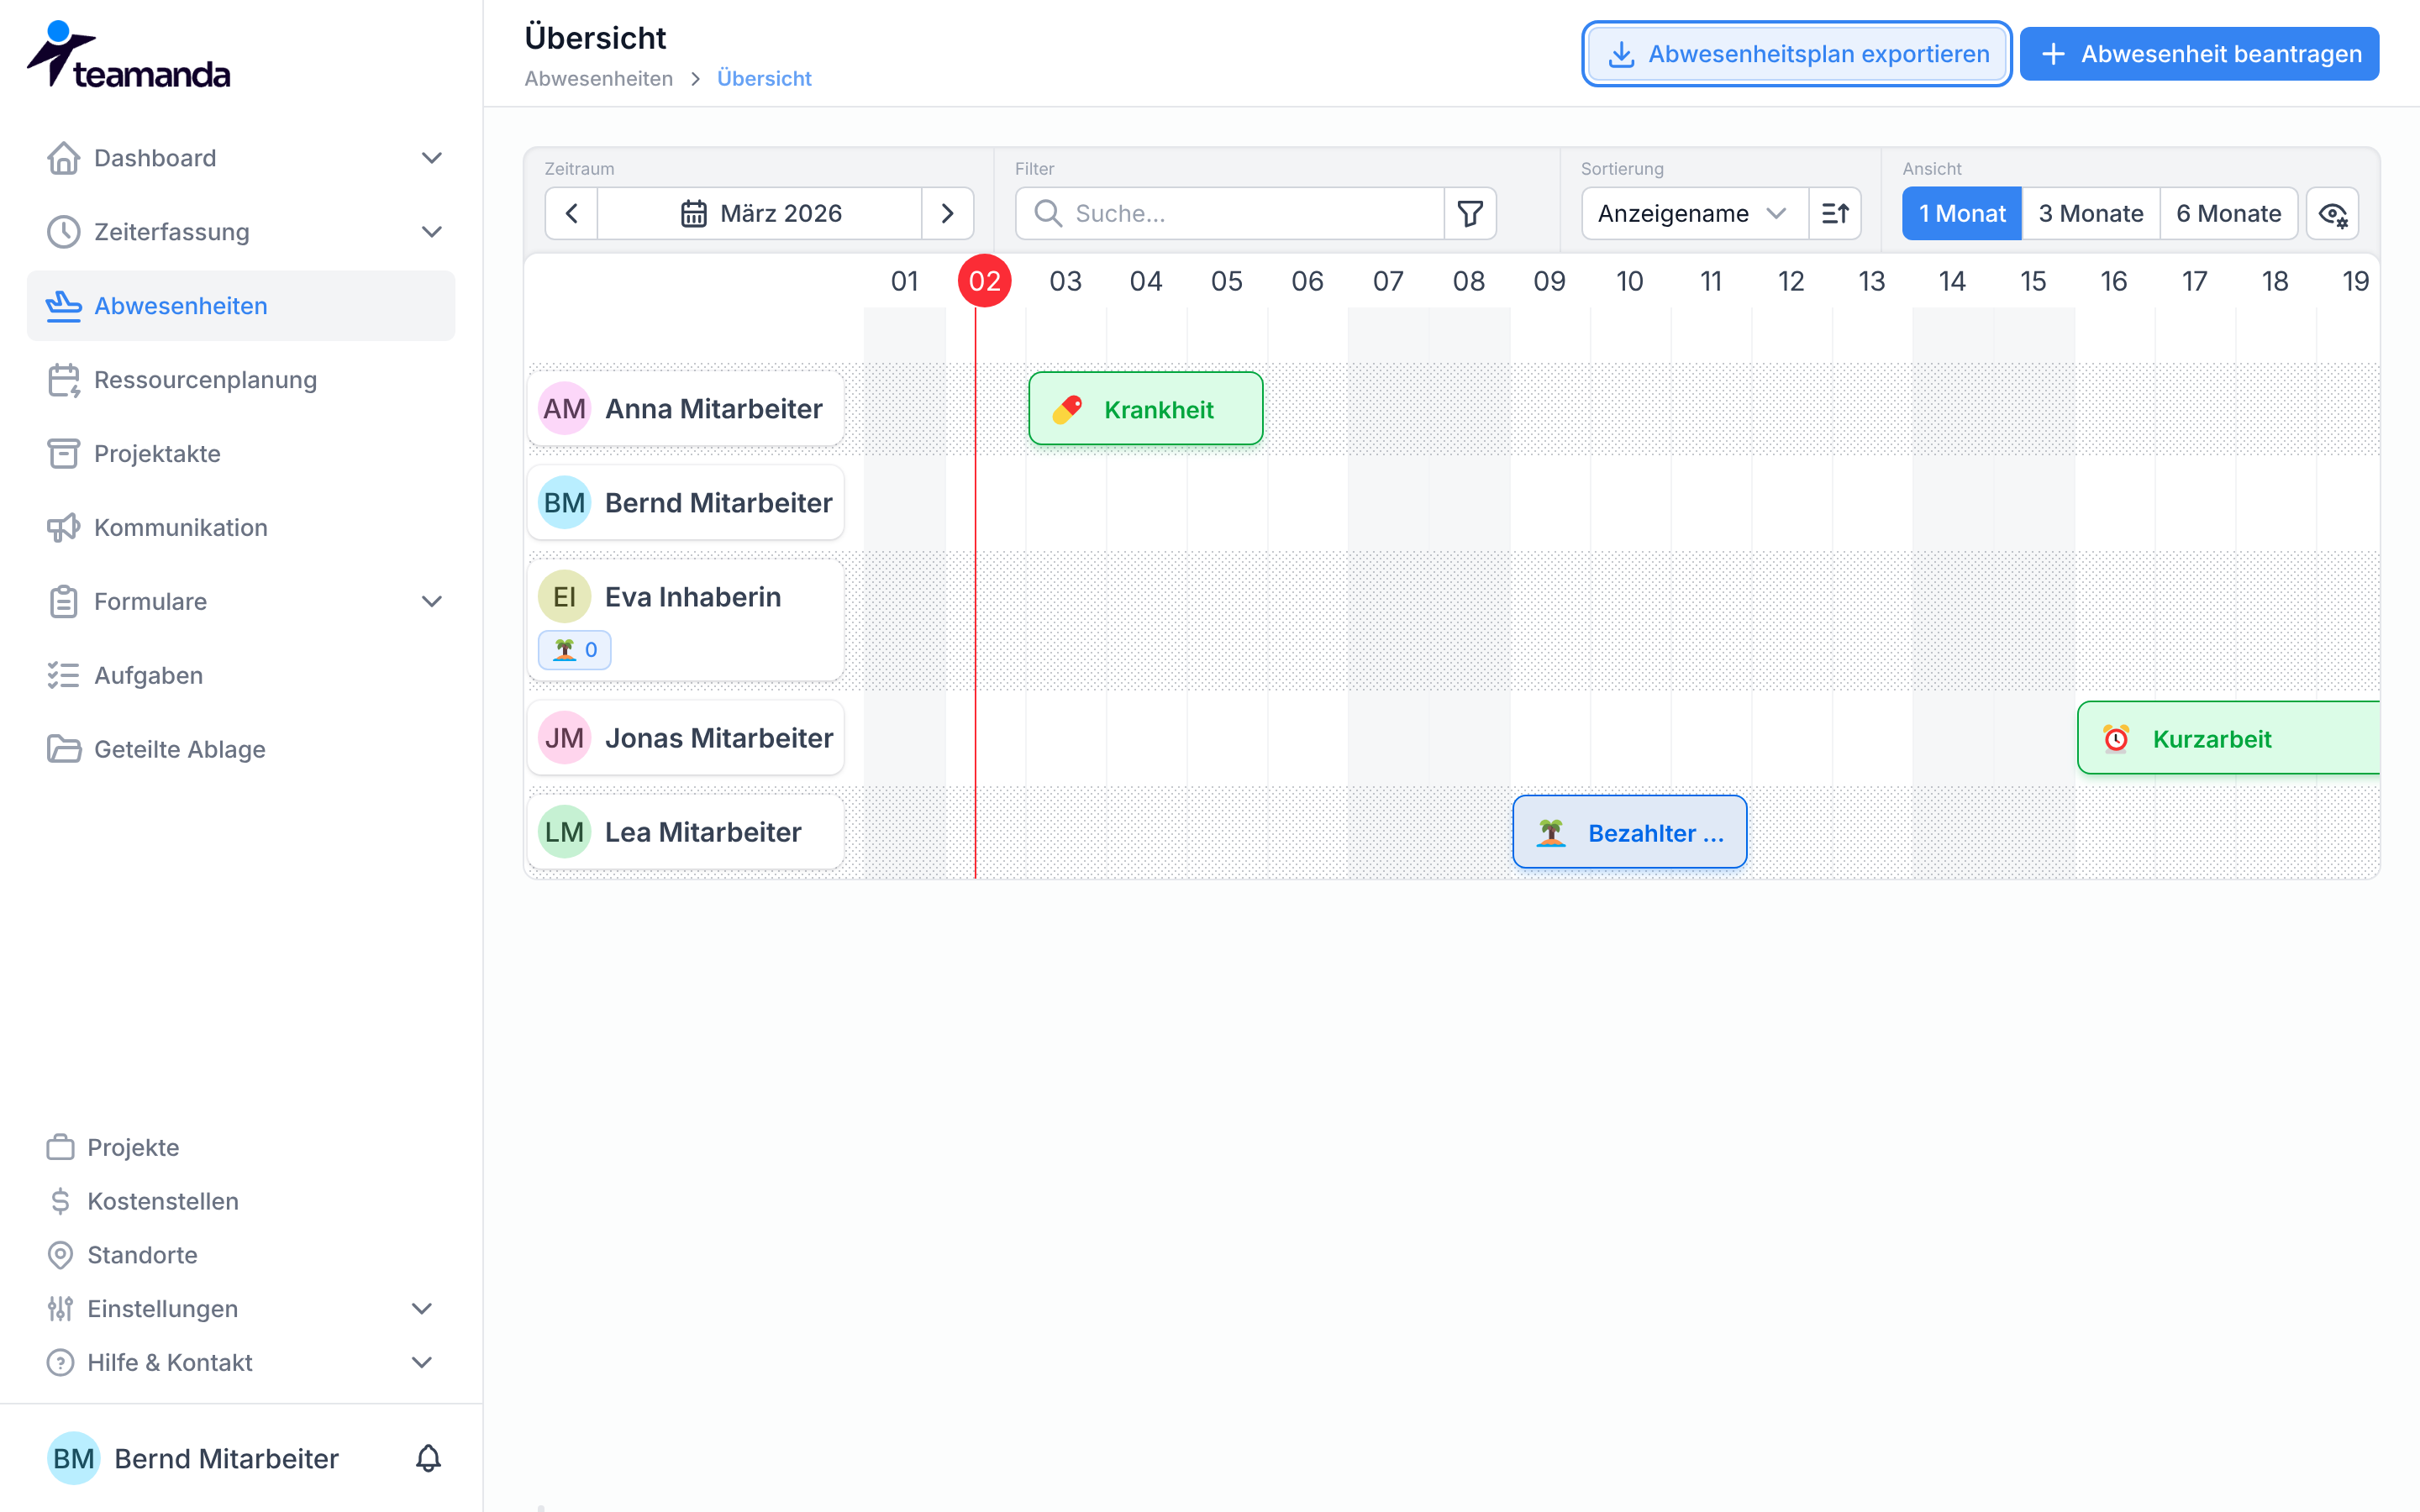This screenshot has width=2420, height=1512.
Task: Expand the Hilfe & Kontakt chevron
Action: point(422,1363)
